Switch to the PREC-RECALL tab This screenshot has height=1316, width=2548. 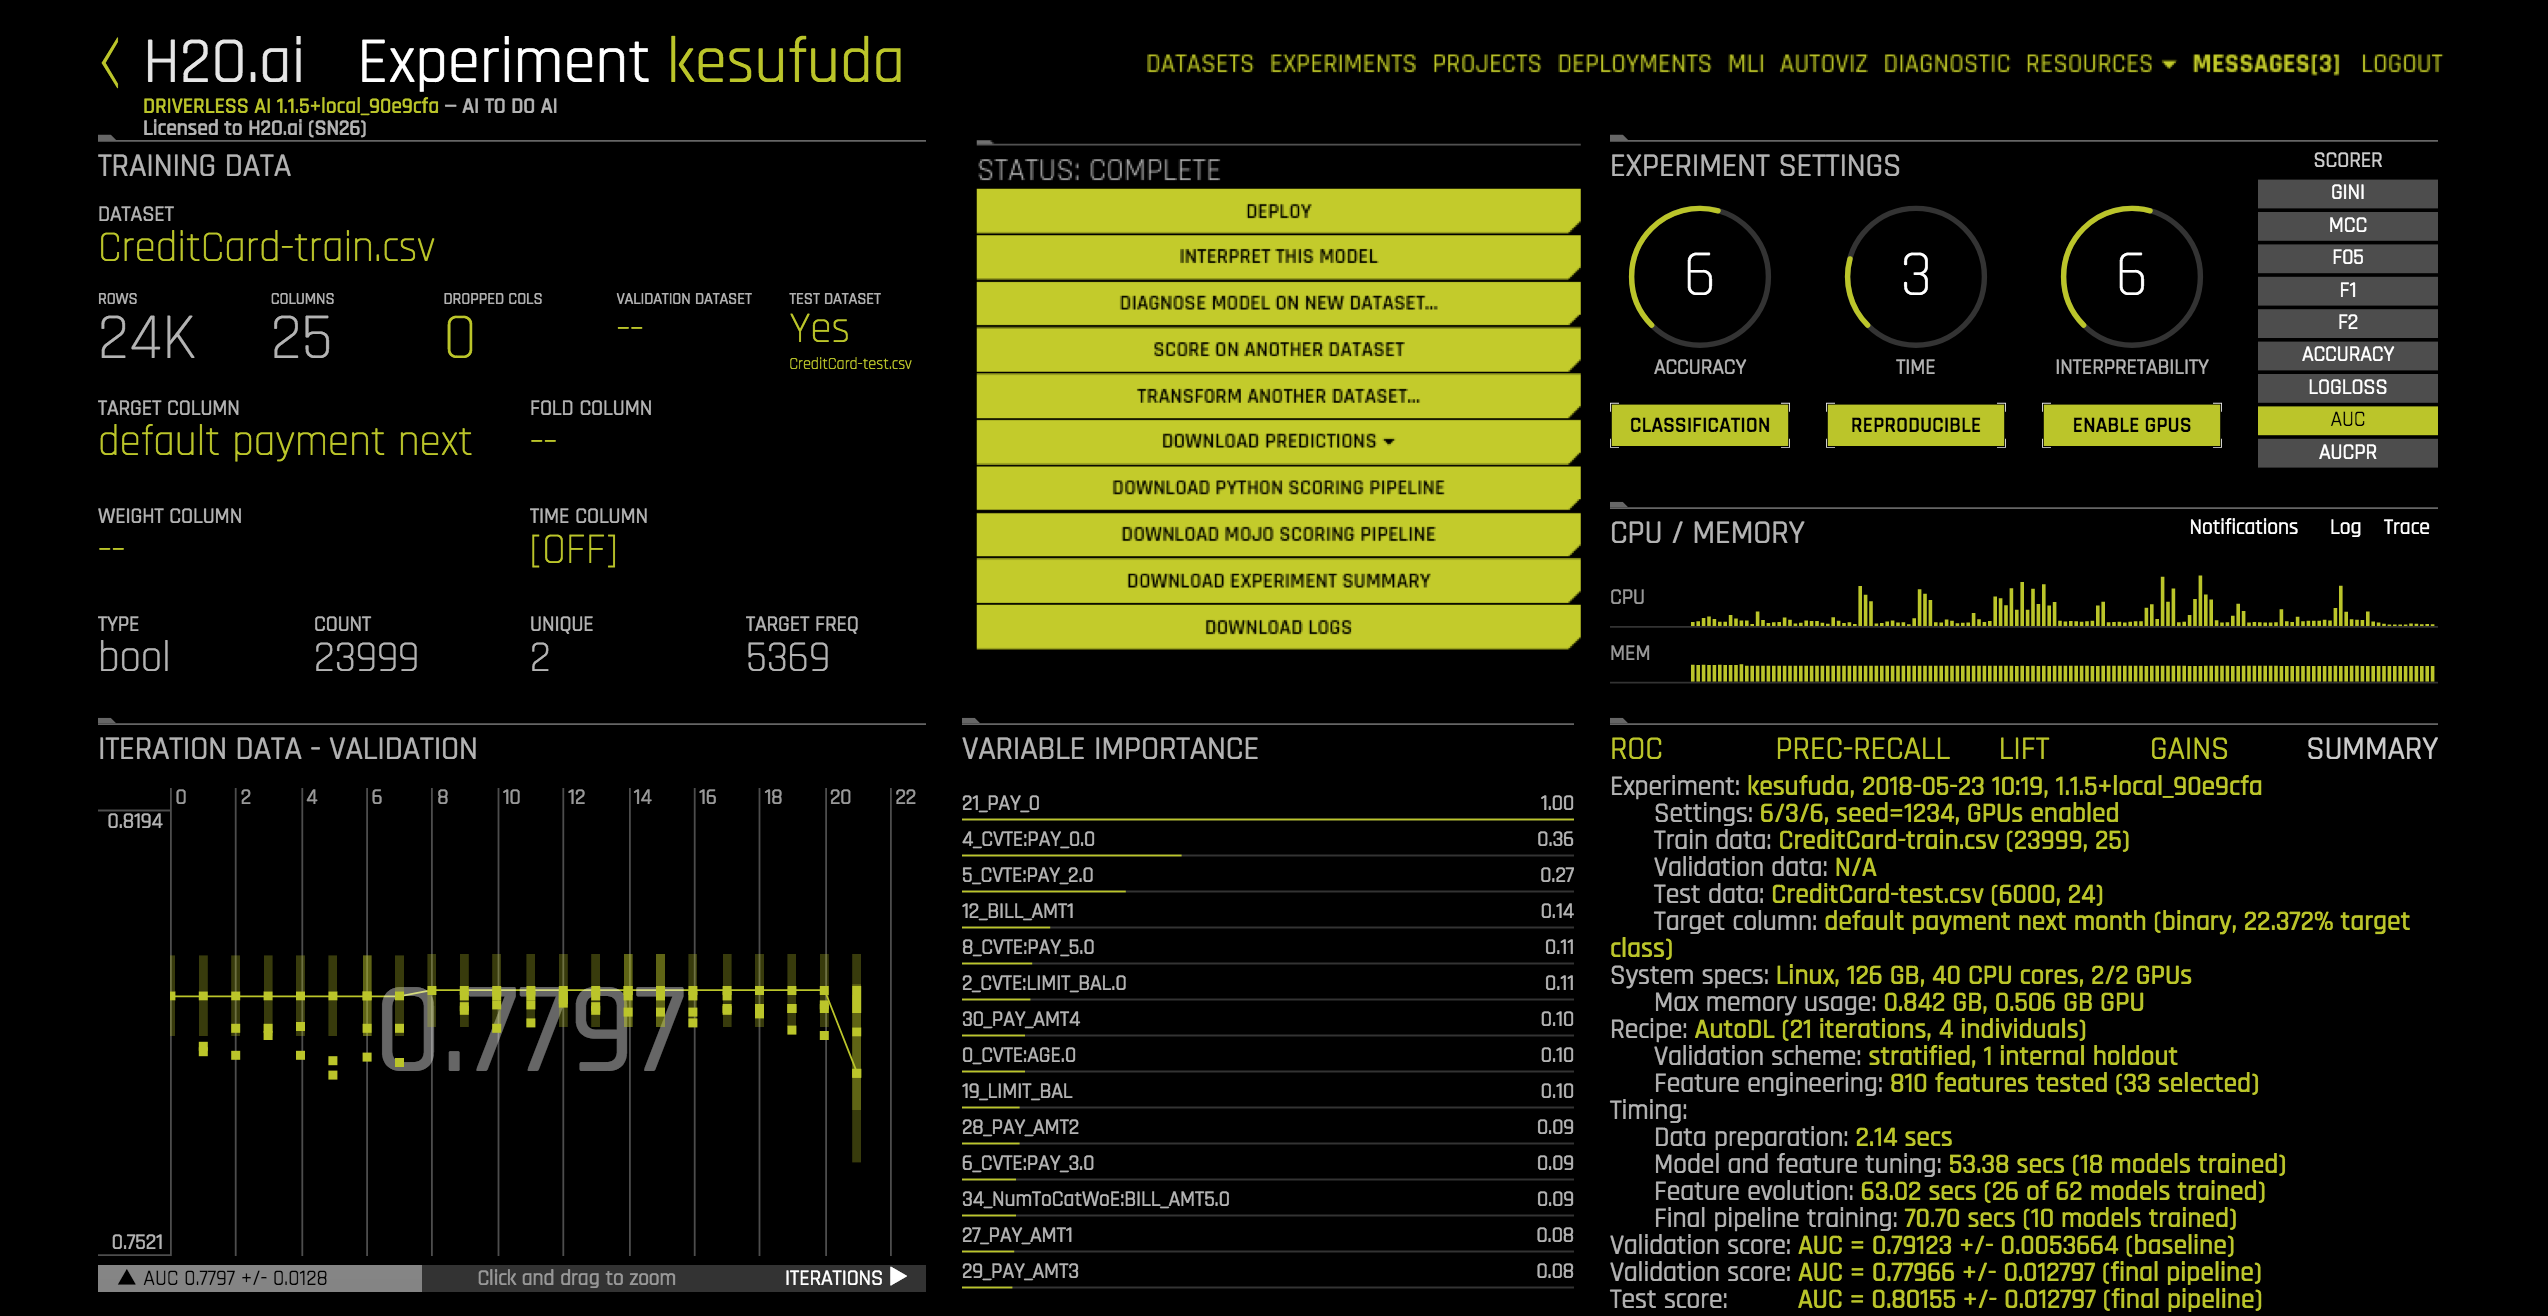pyautogui.click(x=1862, y=749)
